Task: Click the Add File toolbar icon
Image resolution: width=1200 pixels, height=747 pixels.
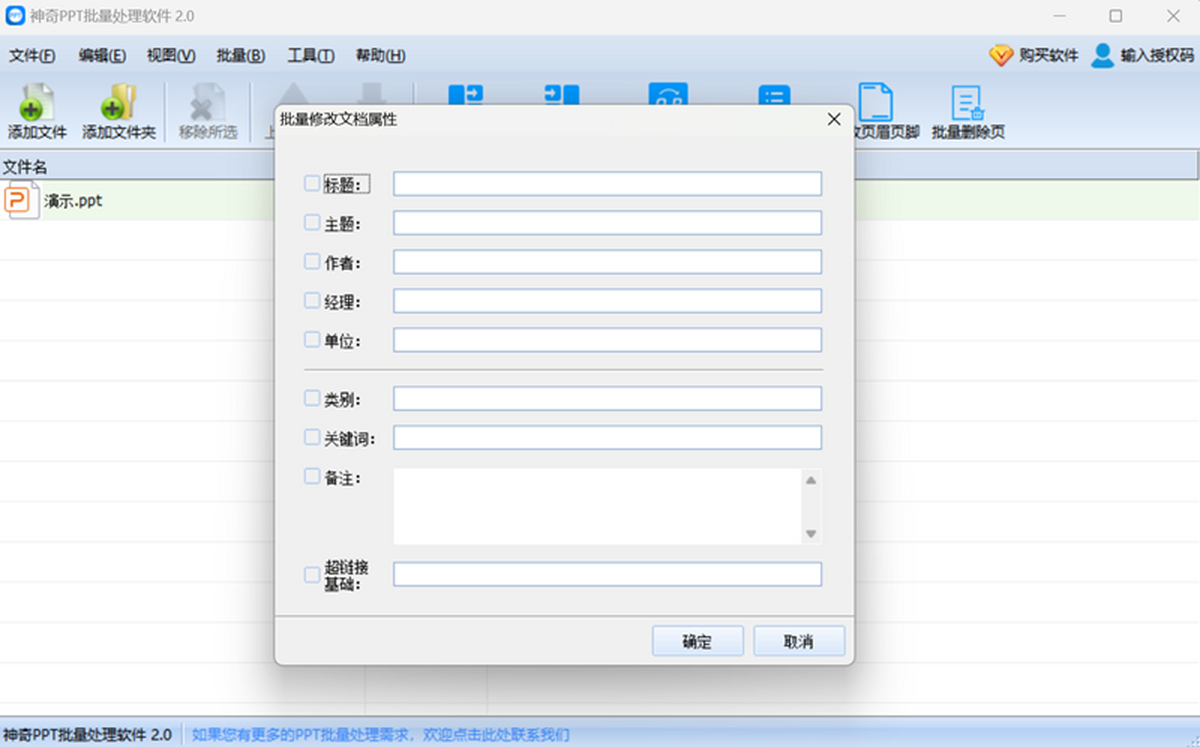Action: click(36, 103)
